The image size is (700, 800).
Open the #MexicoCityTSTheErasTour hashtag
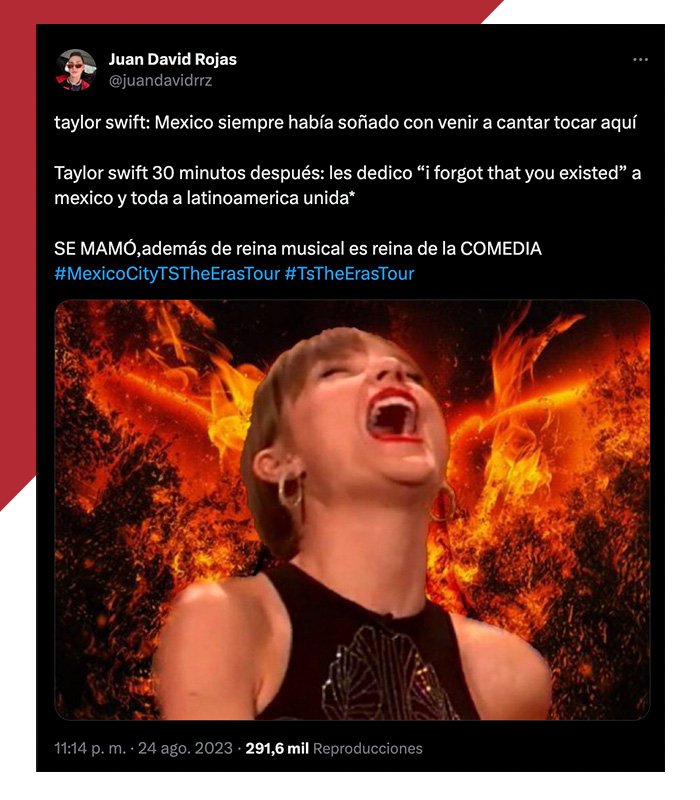(167, 274)
